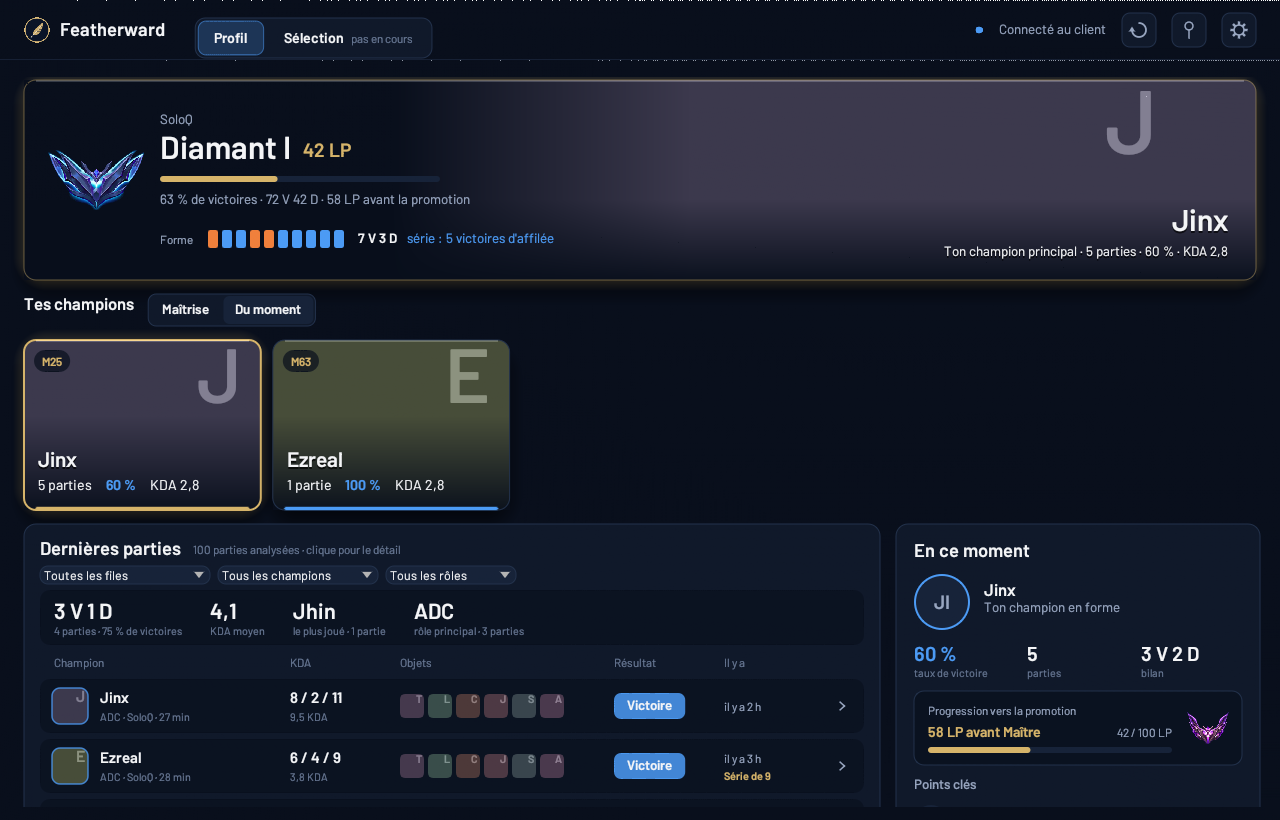Click the pin icon in the header

[1189, 30]
